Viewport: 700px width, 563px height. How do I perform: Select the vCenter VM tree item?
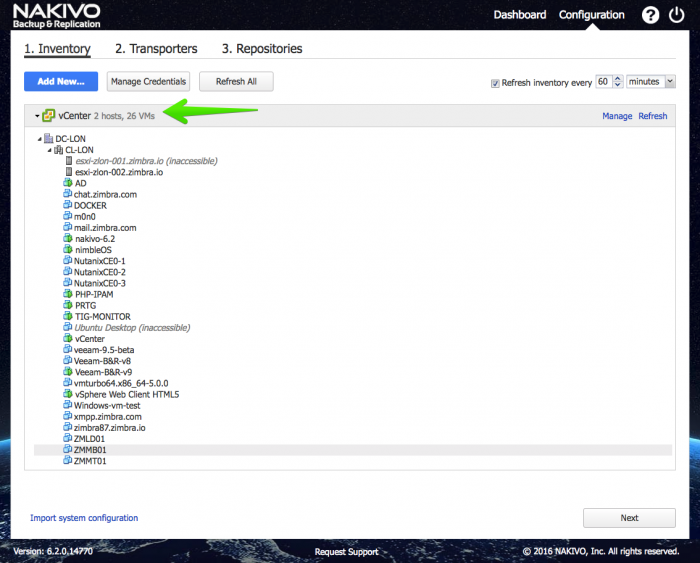(x=90, y=339)
